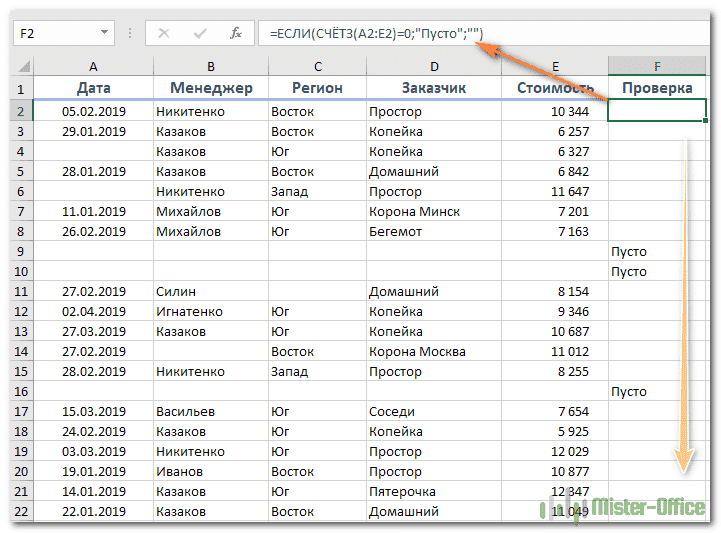Select the Игнатенко manager cell
Viewport: 721px width, 533px height.
click(210, 312)
